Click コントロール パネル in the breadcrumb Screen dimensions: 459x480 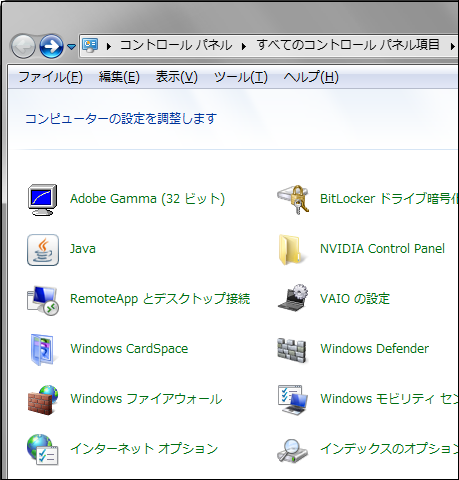[x=176, y=45]
